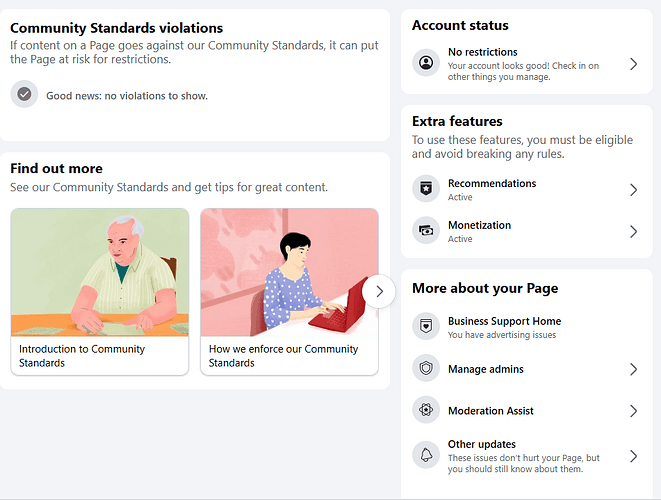Viewport: 661px width, 500px height.
Task: Open the Manage admins chevron arrow
Action: pyautogui.click(x=633, y=369)
